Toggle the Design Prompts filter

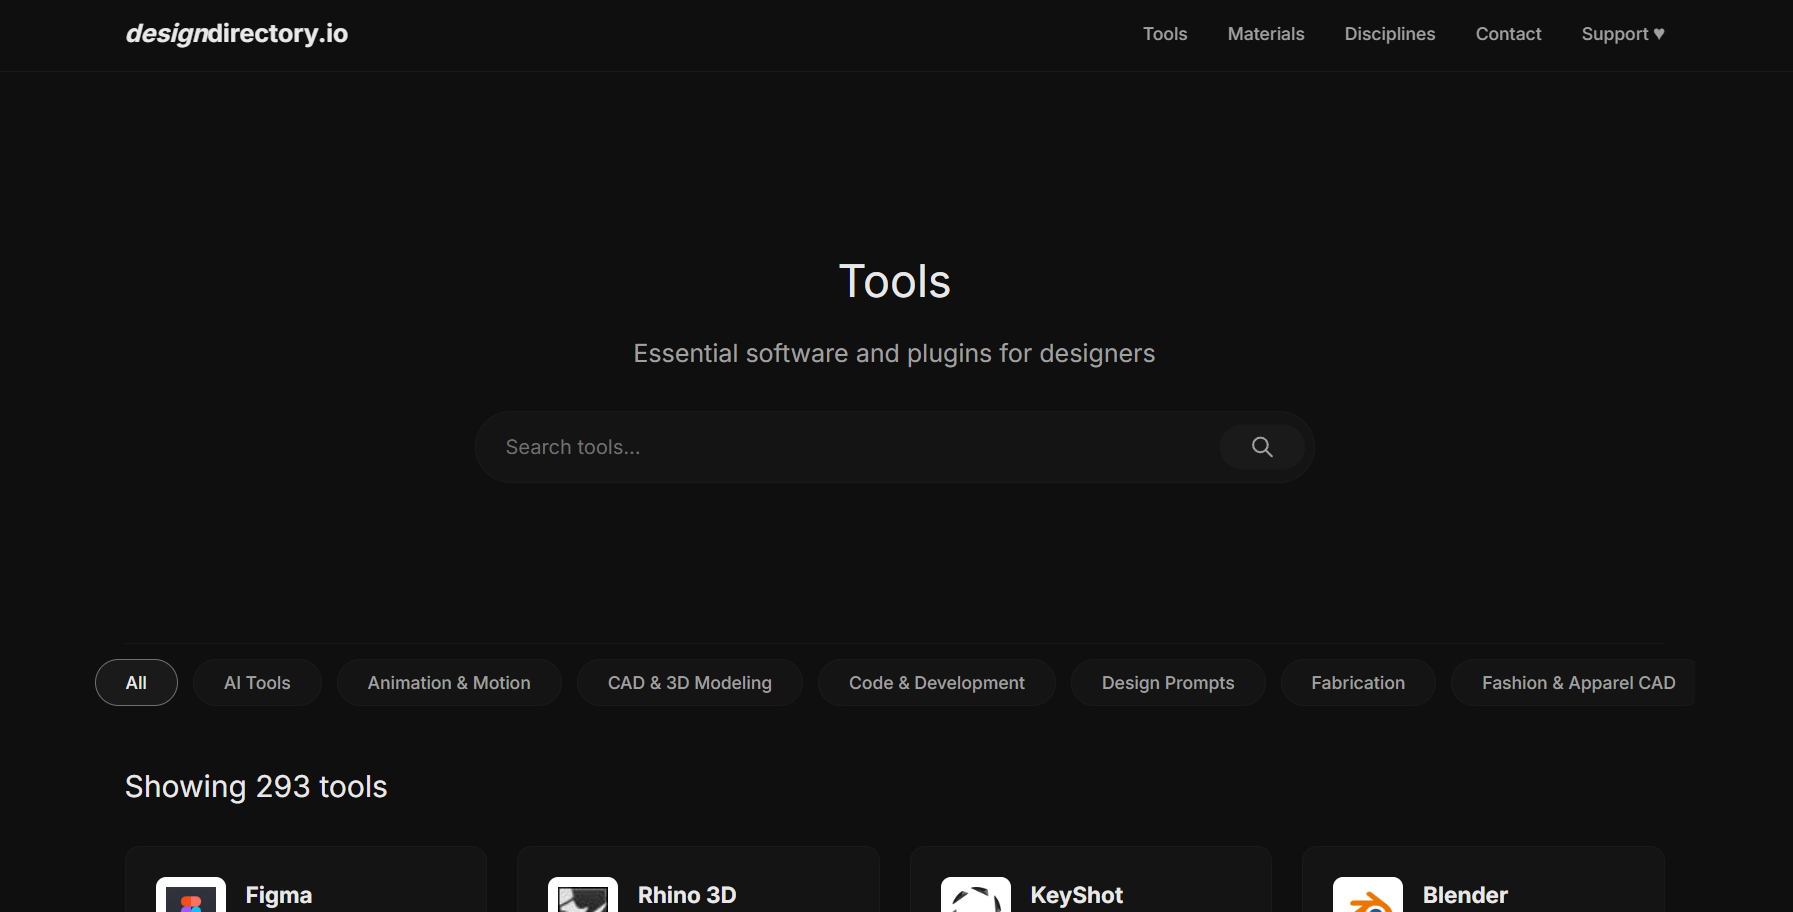point(1168,682)
